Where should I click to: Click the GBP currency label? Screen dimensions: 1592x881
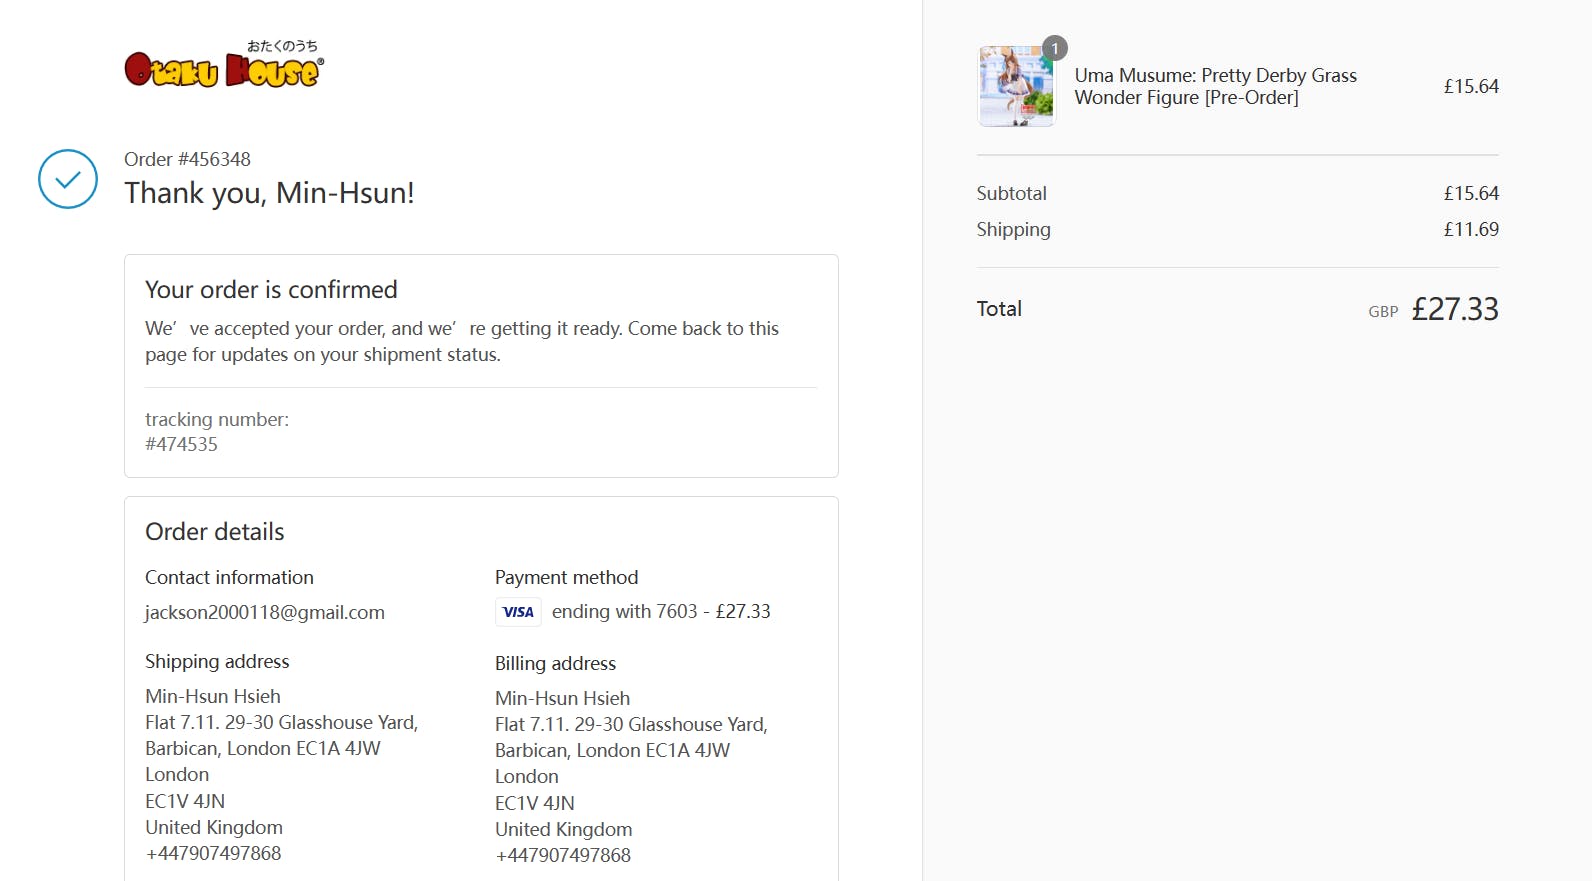(x=1383, y=312)
